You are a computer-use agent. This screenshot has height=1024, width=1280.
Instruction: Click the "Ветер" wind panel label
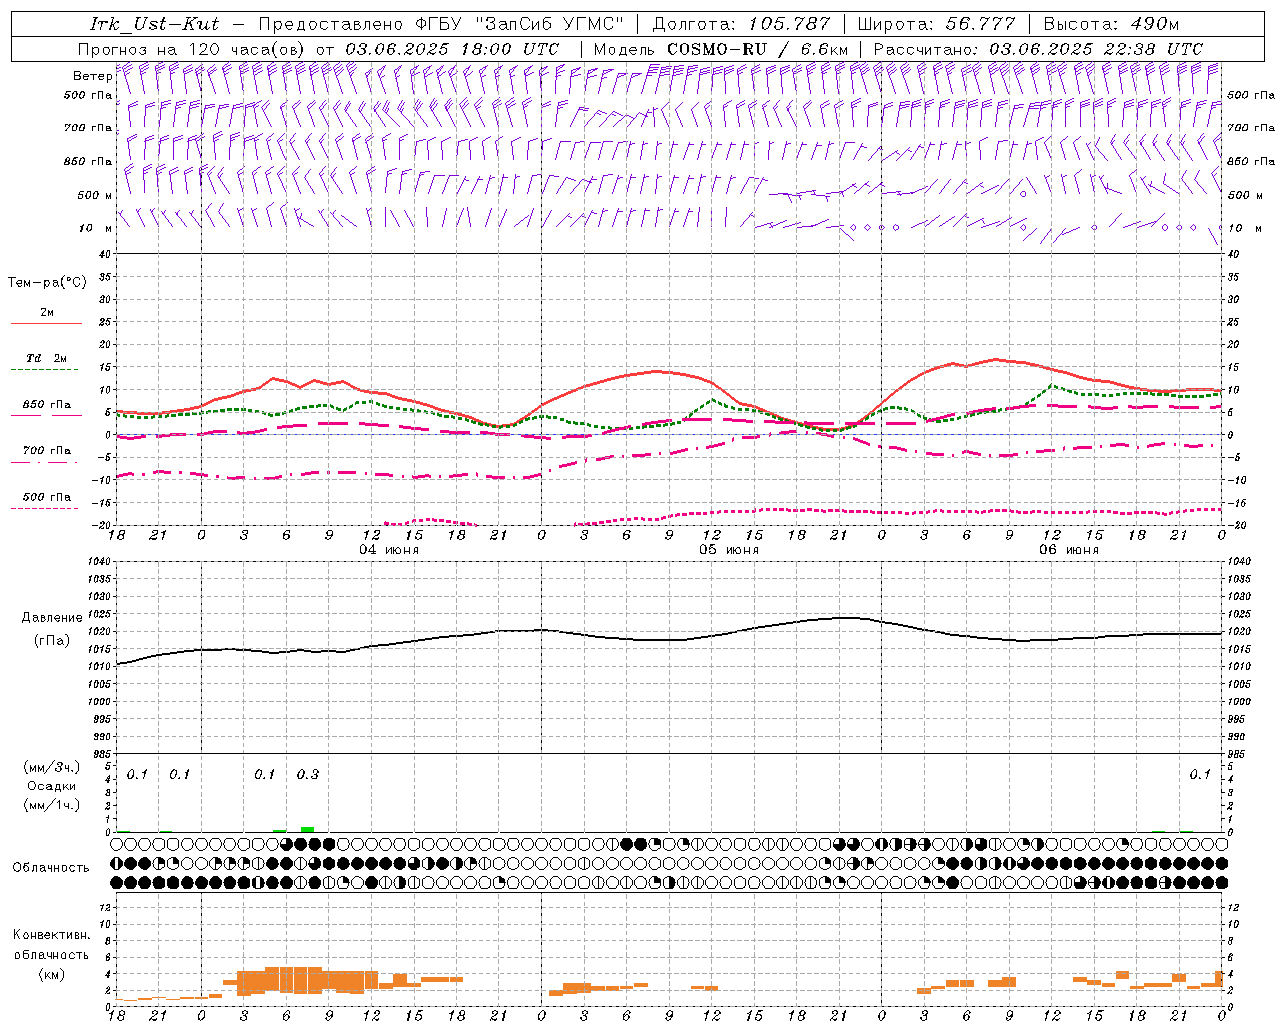(92, 76)
